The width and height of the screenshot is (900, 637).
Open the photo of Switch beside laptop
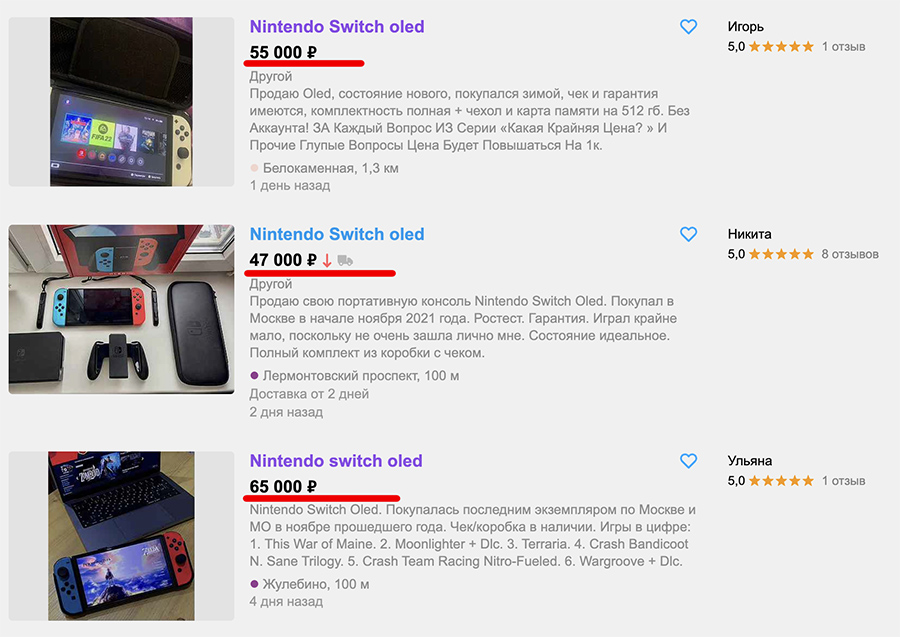[121, 535]
